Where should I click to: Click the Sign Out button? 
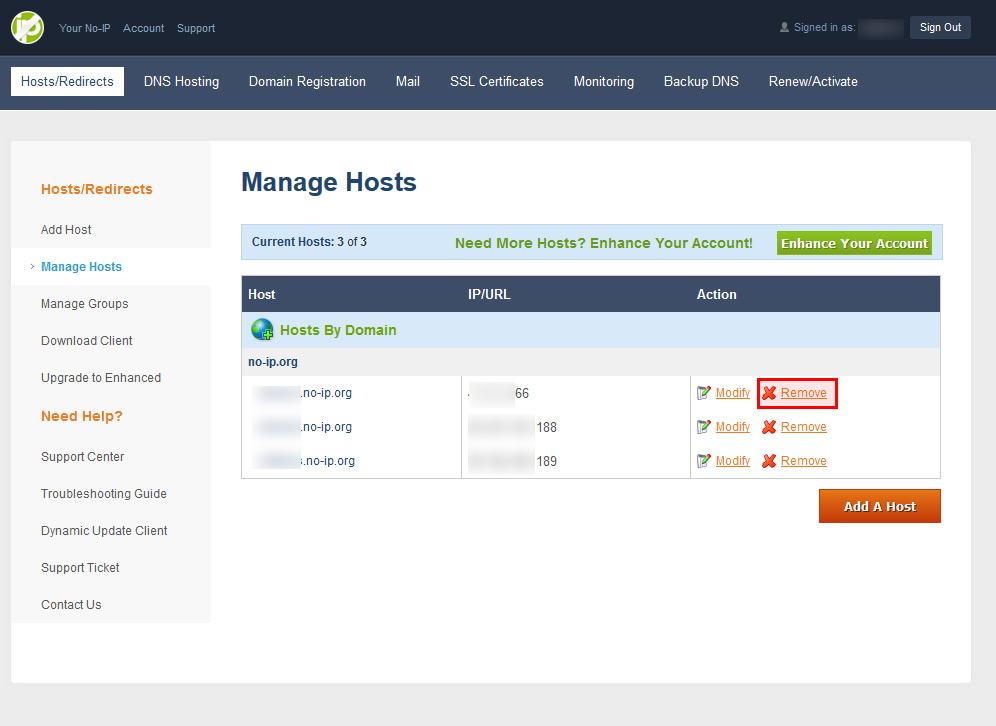[x=940, y=27]
